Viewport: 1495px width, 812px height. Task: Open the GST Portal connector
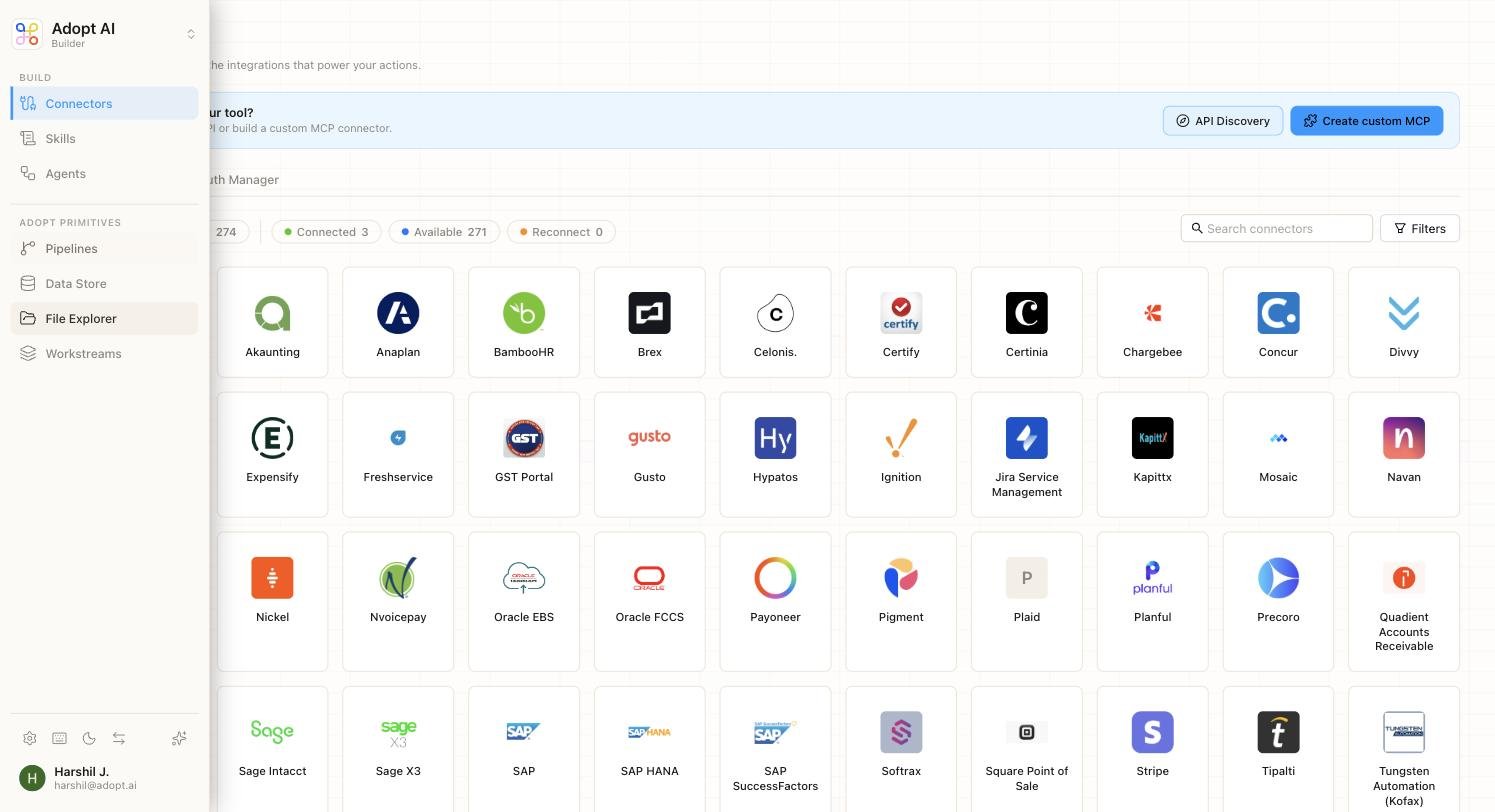pyautogui.click(x=524, y=454)
